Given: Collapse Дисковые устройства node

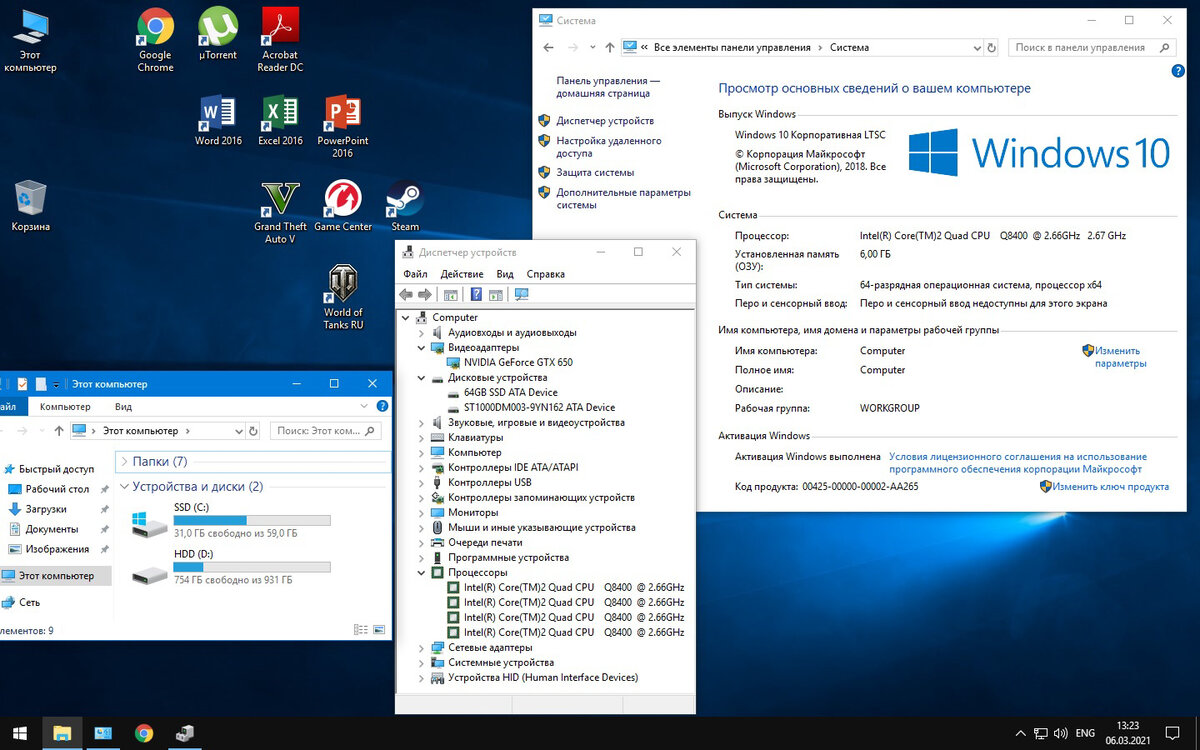Looking at the screenshot, I should click(x=421, y=378).
